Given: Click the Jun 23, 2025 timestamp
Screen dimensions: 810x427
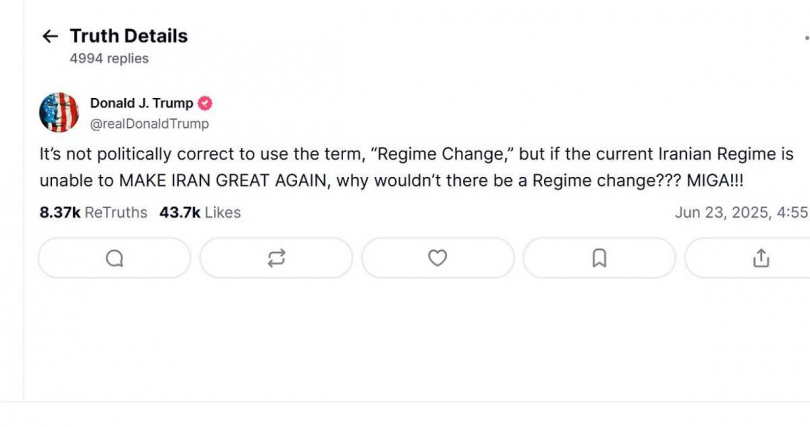Looking at the screenshot, I should [x=742, y=213].
